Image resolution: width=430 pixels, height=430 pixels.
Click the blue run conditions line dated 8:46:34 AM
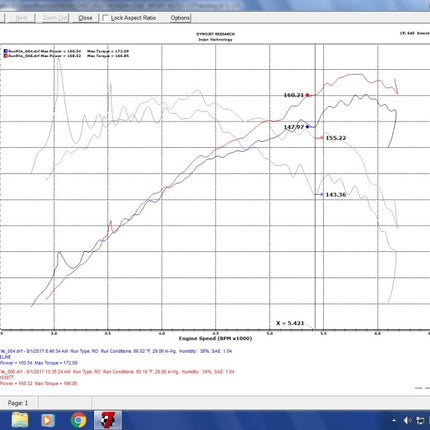click(116, 351)
